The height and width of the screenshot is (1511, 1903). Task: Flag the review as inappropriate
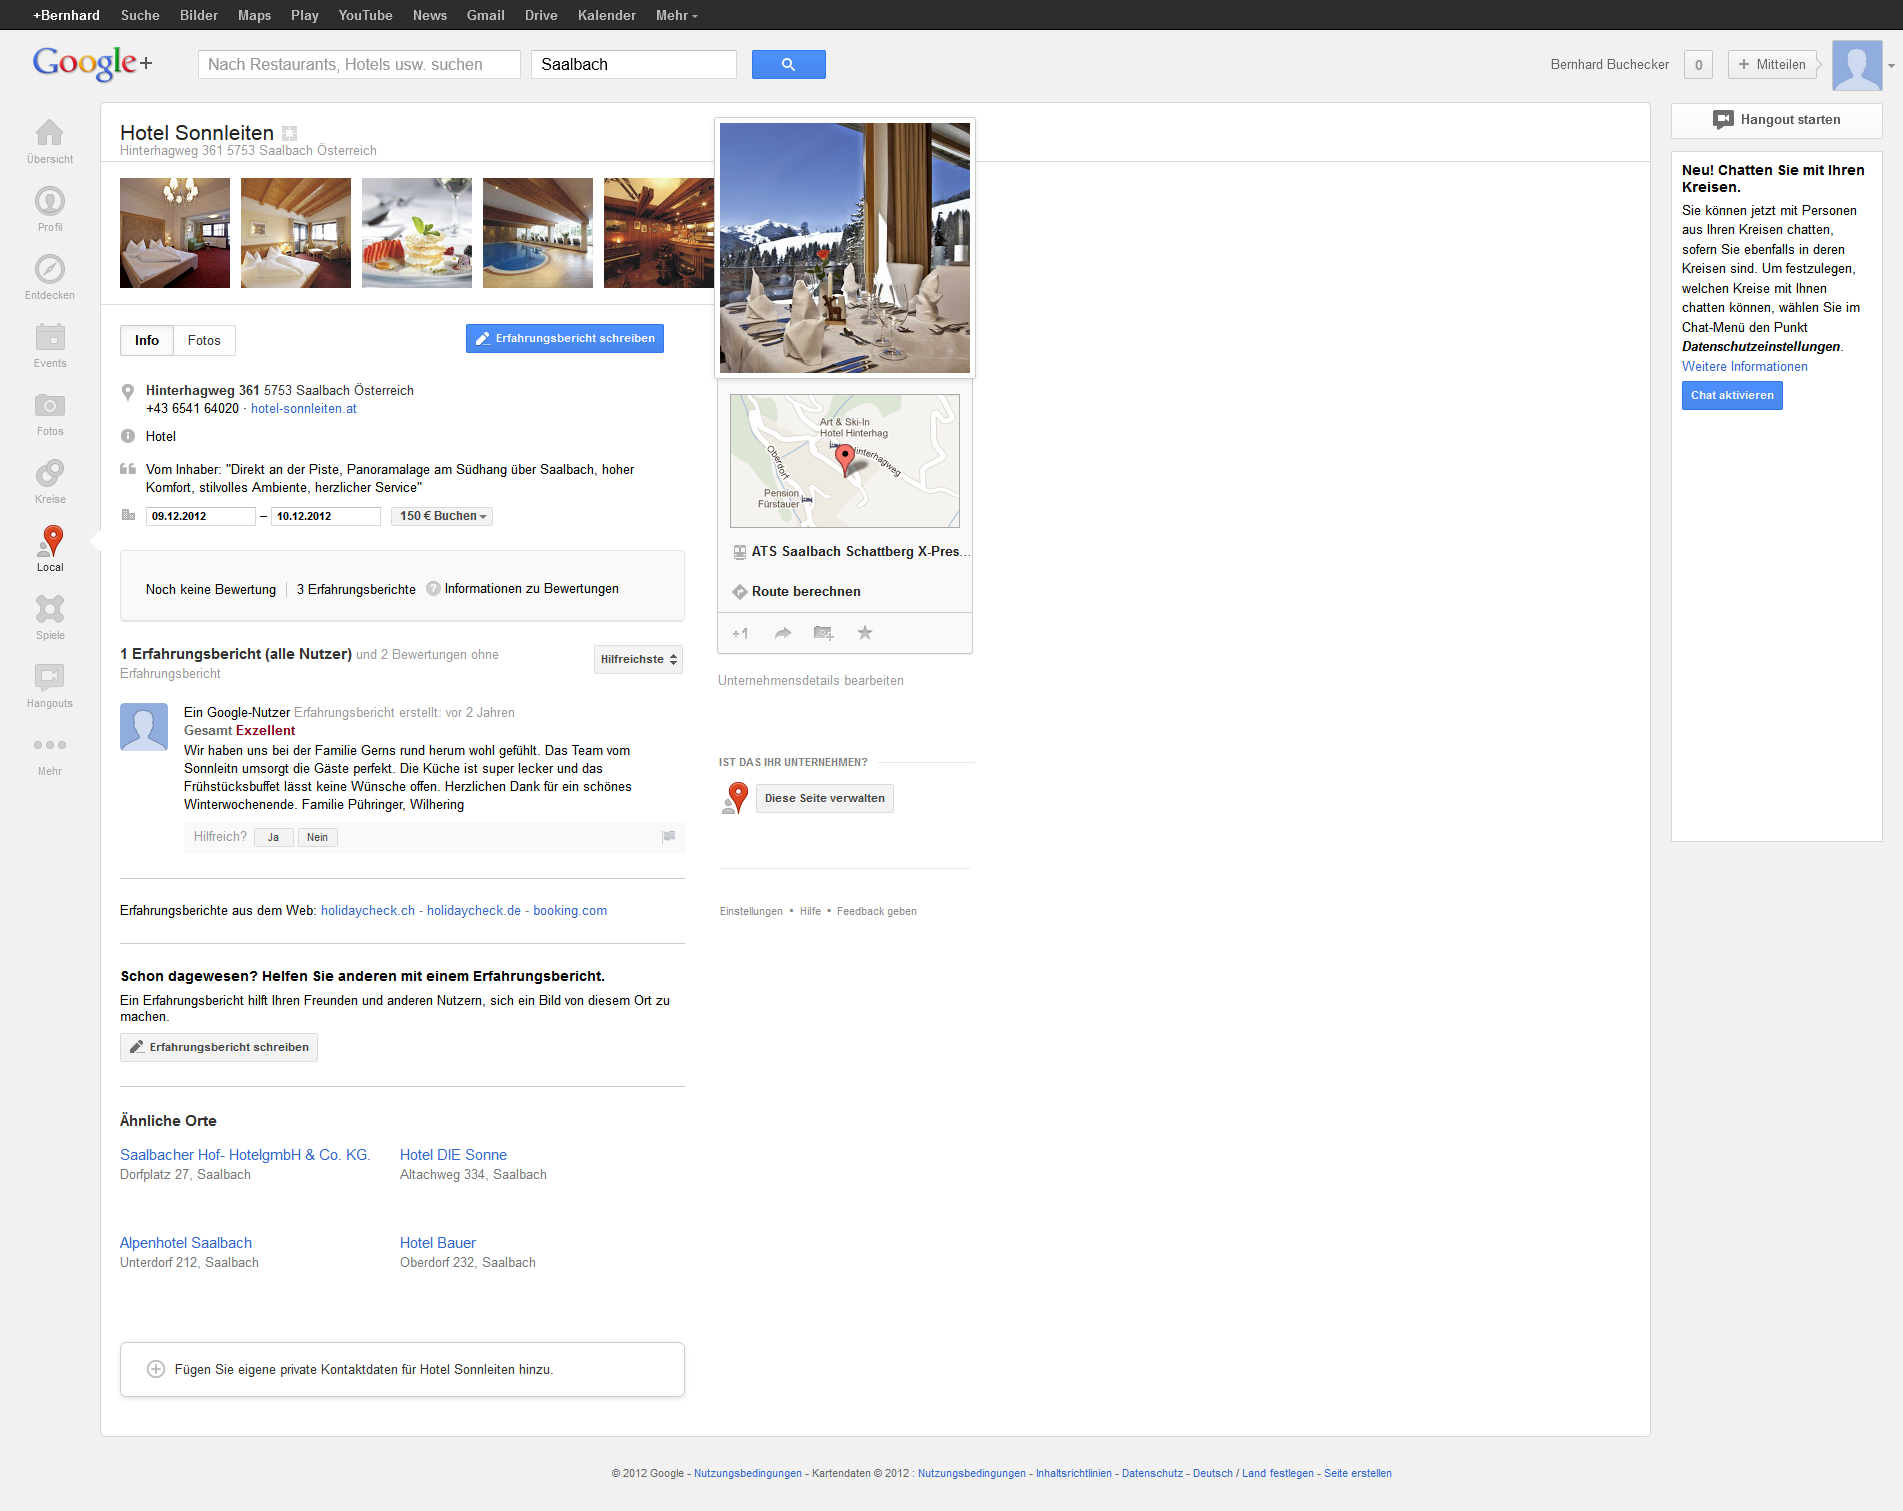[668, 837]
